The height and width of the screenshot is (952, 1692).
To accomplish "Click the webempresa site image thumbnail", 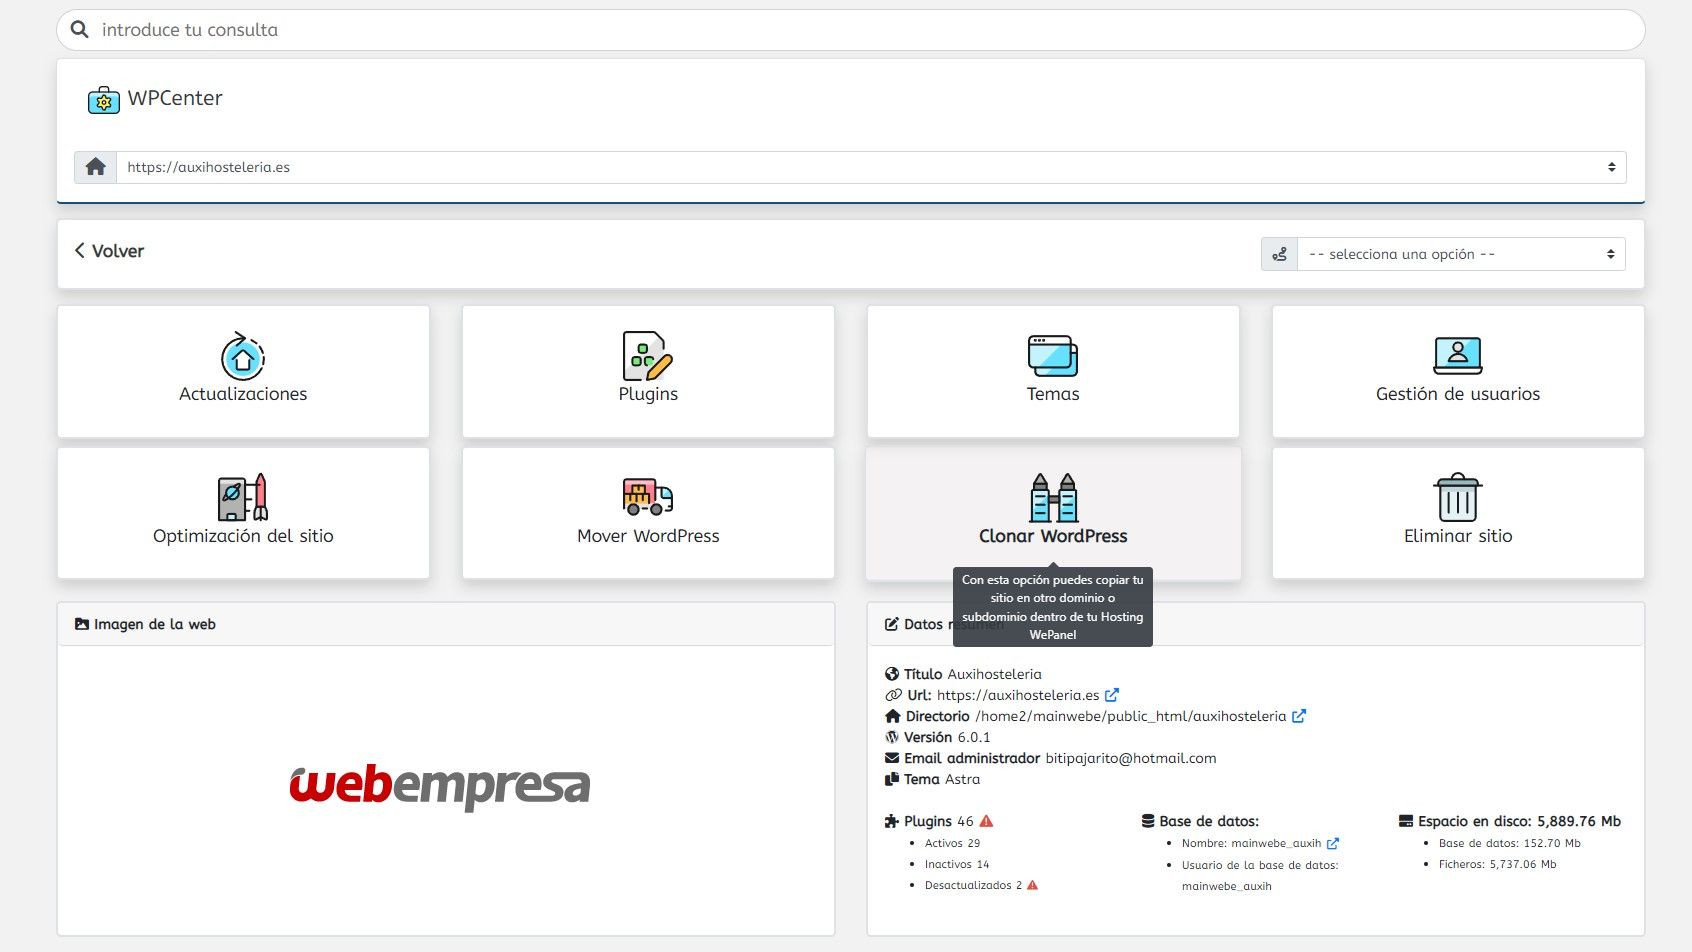I will point(440,786).
